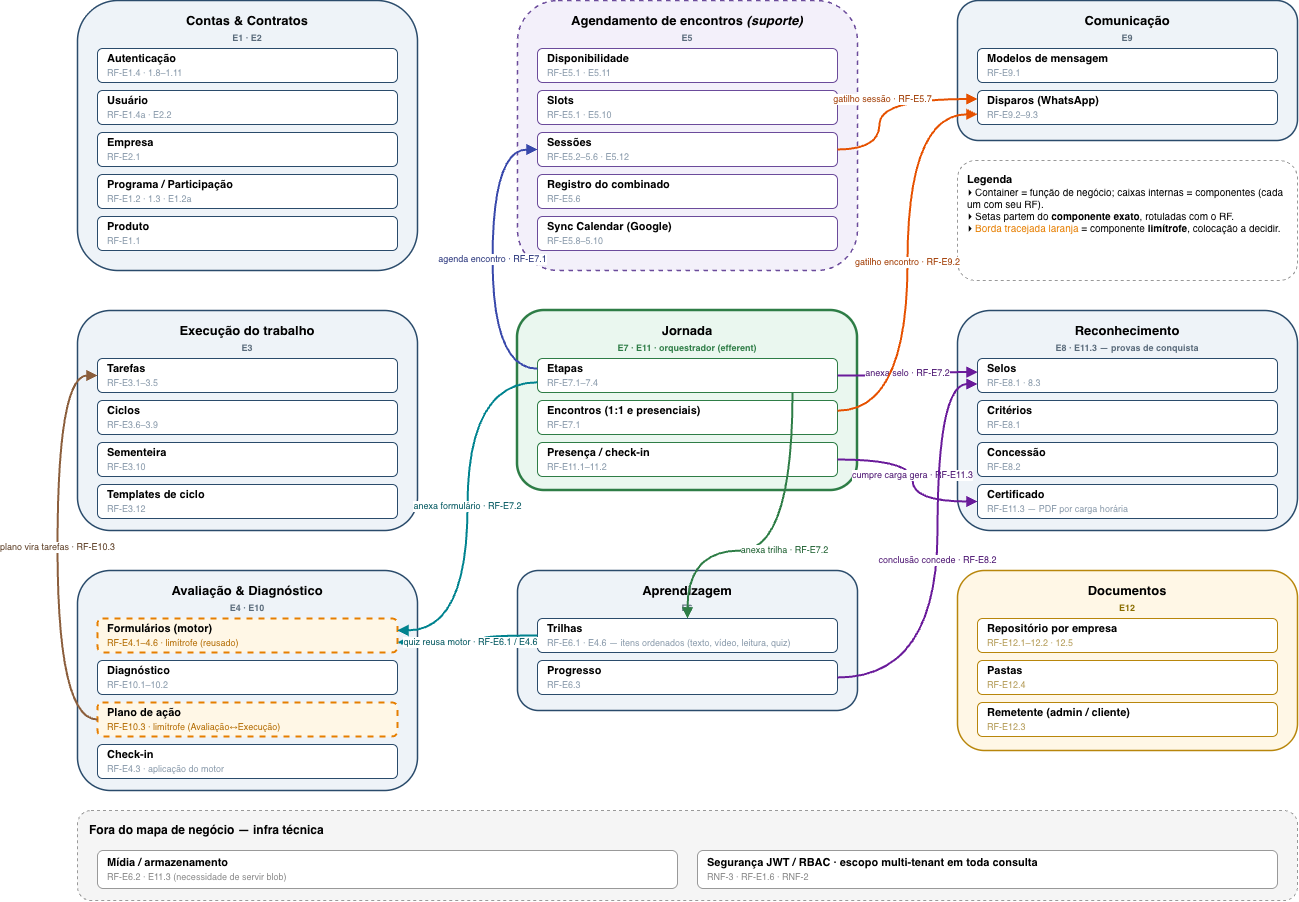Click the 'Jornada' container title
This screenshot has height=902, width=1299.
(x=687, y=331)
